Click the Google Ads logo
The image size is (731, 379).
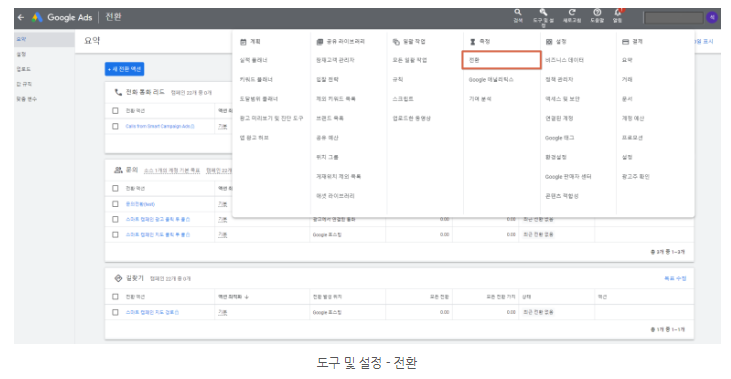pyautogui.click(x=37, y=17)
